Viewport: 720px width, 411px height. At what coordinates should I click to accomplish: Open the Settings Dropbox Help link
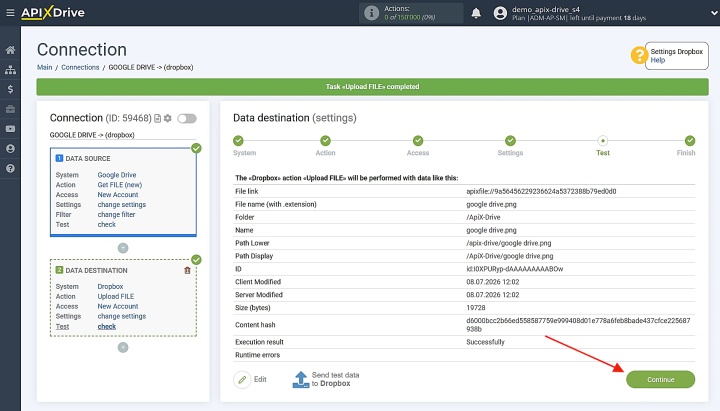pos(658,60)
